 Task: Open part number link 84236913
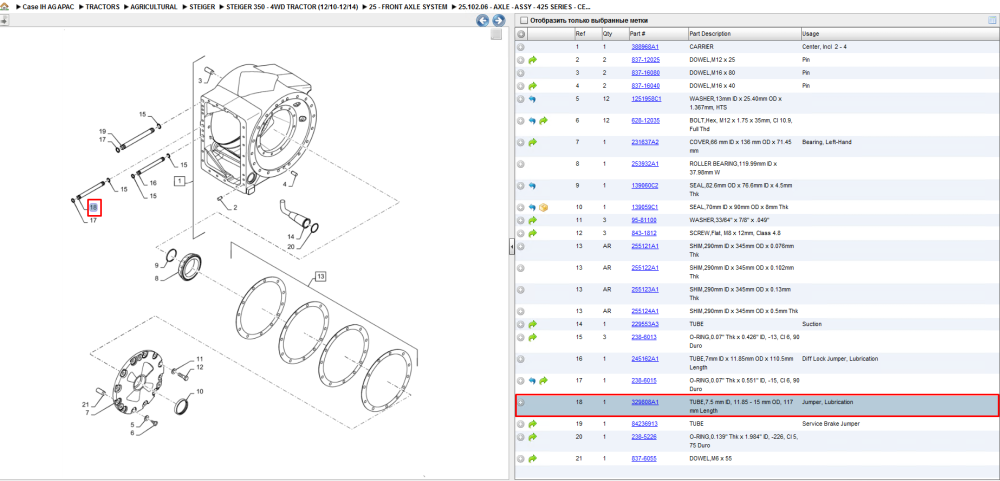point(645,424)
